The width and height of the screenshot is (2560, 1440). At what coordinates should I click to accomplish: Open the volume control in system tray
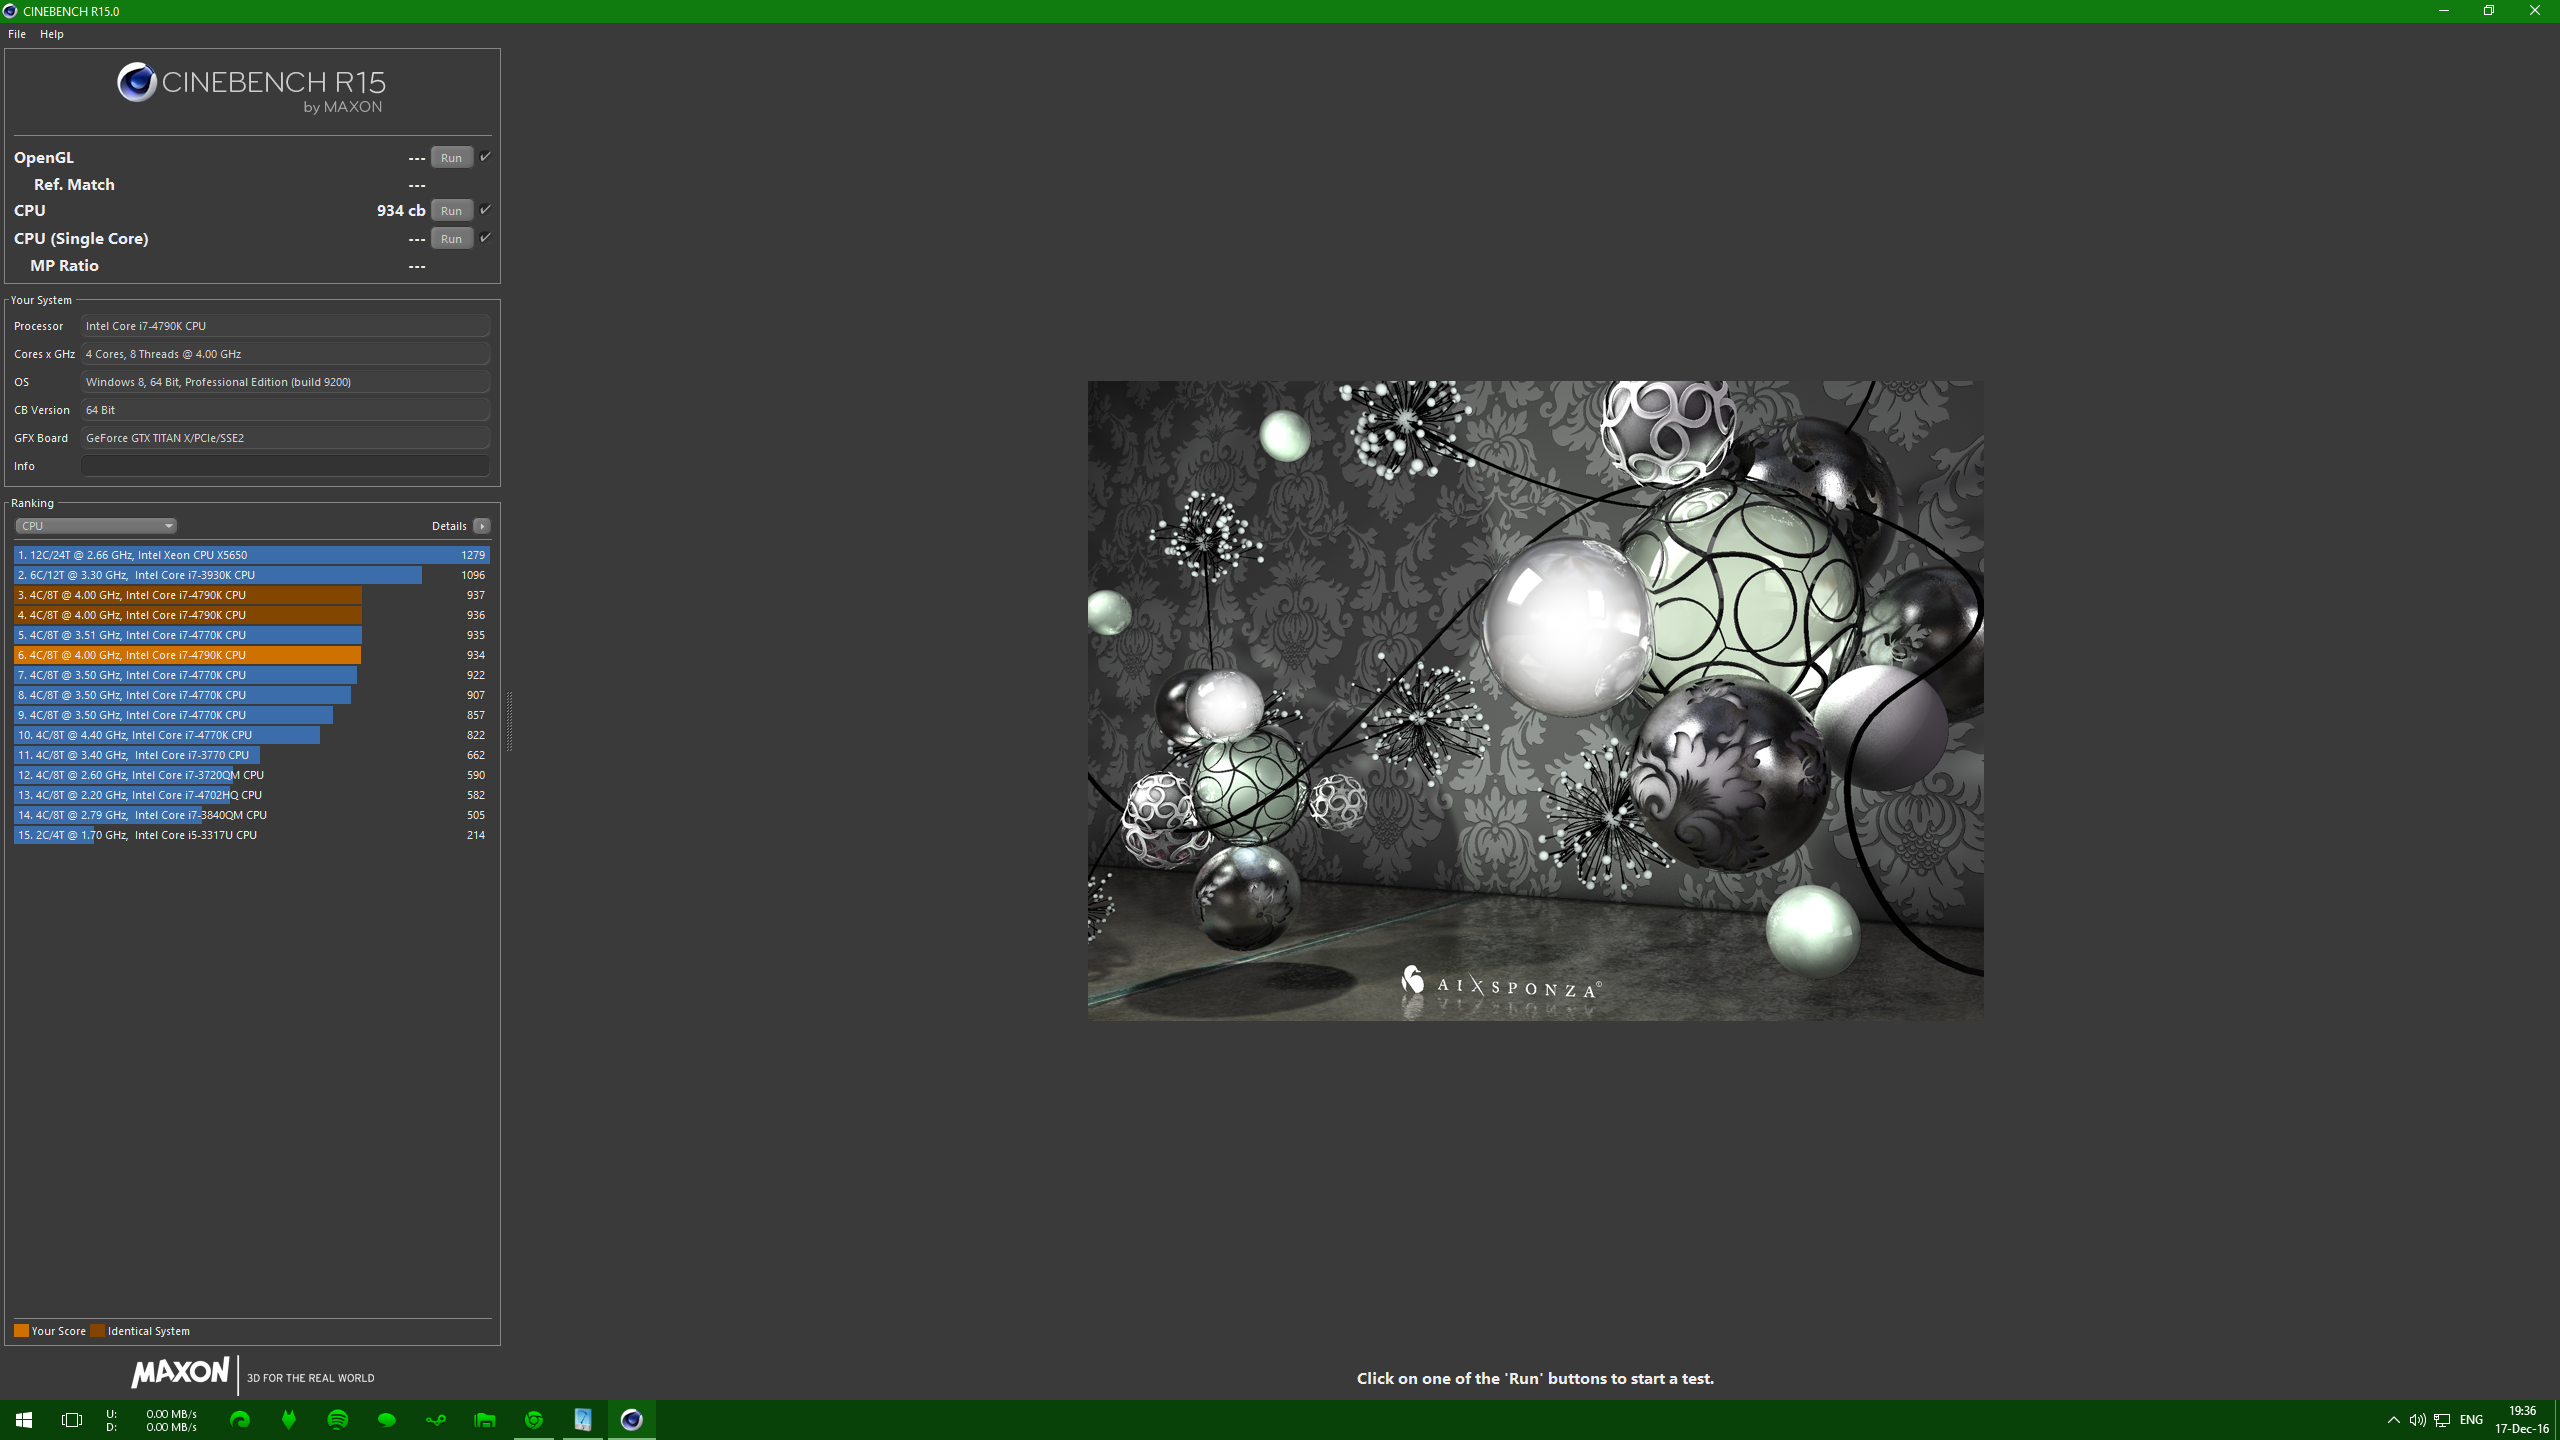tap(2417, 1420)
